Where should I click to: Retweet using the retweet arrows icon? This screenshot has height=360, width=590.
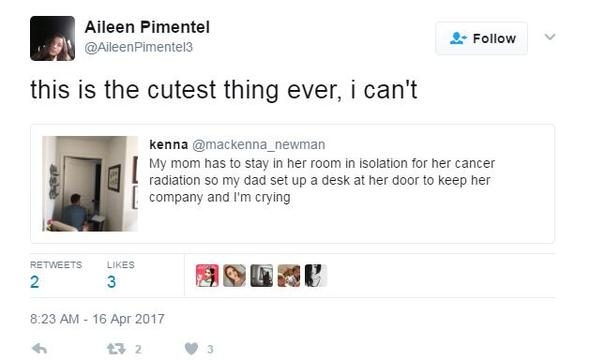tap(116, 349)
